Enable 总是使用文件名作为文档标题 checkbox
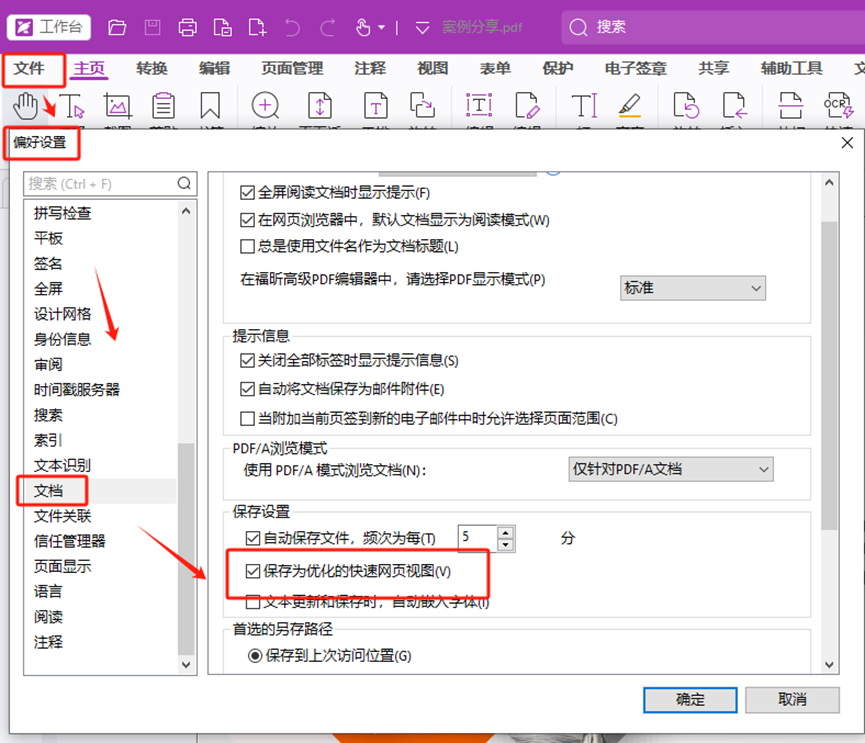The image size is (865, 743). pyautogui.click(x=249, y=246)
